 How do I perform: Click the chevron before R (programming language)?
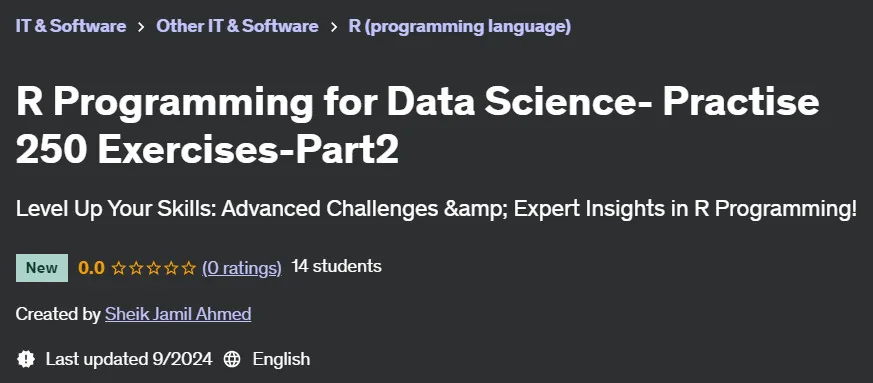coord(333,27)
